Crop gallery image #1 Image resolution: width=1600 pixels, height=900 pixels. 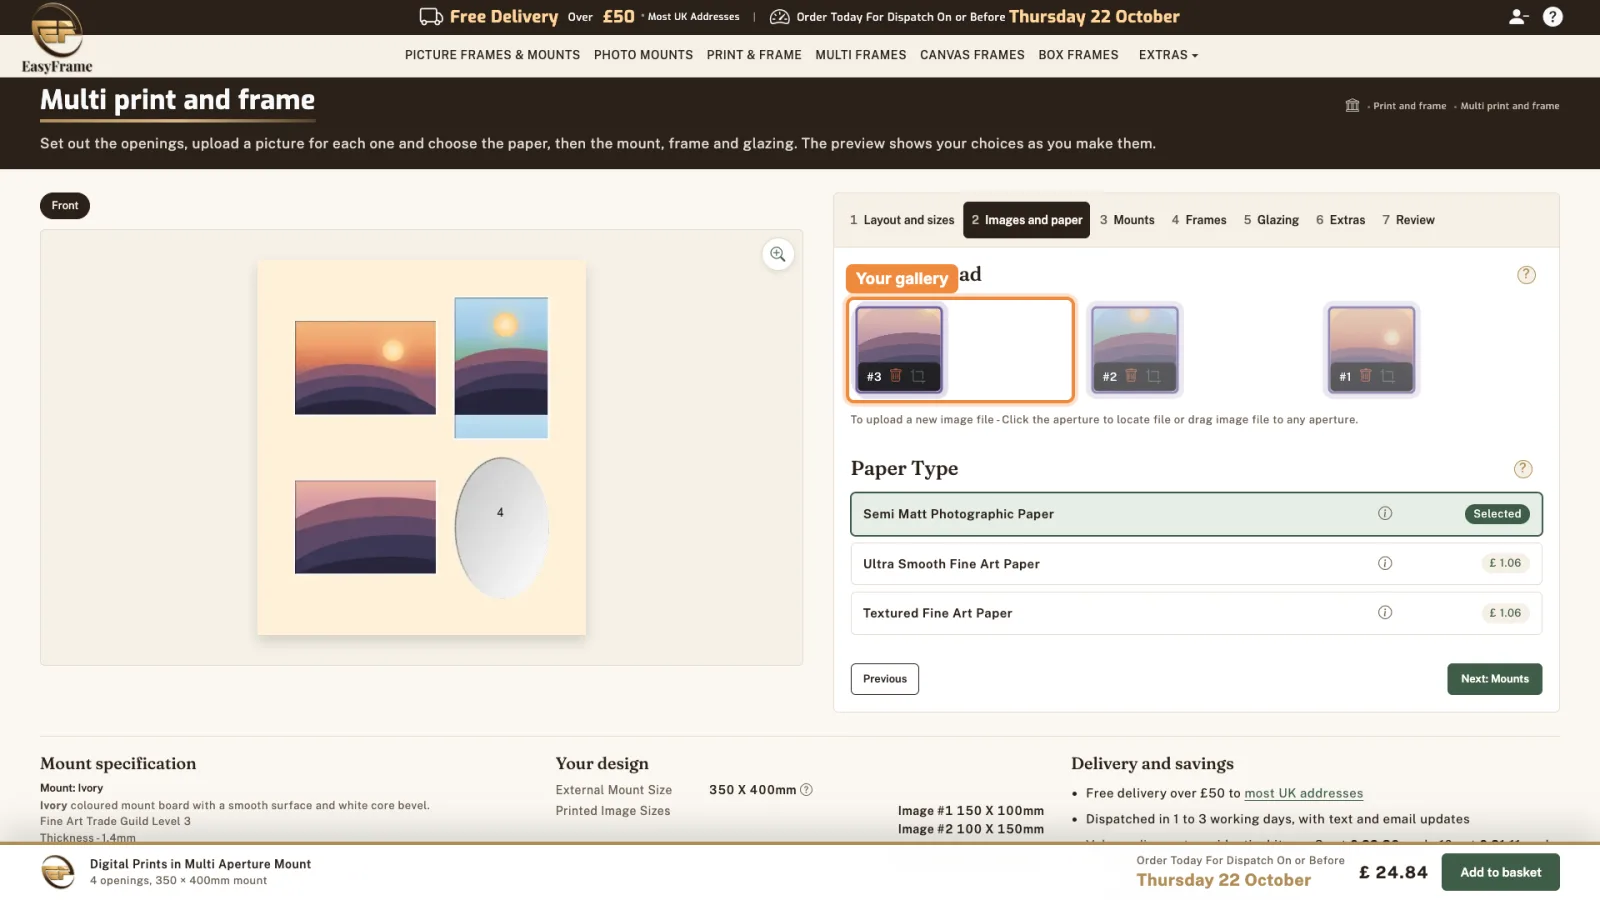point(1388,376)
